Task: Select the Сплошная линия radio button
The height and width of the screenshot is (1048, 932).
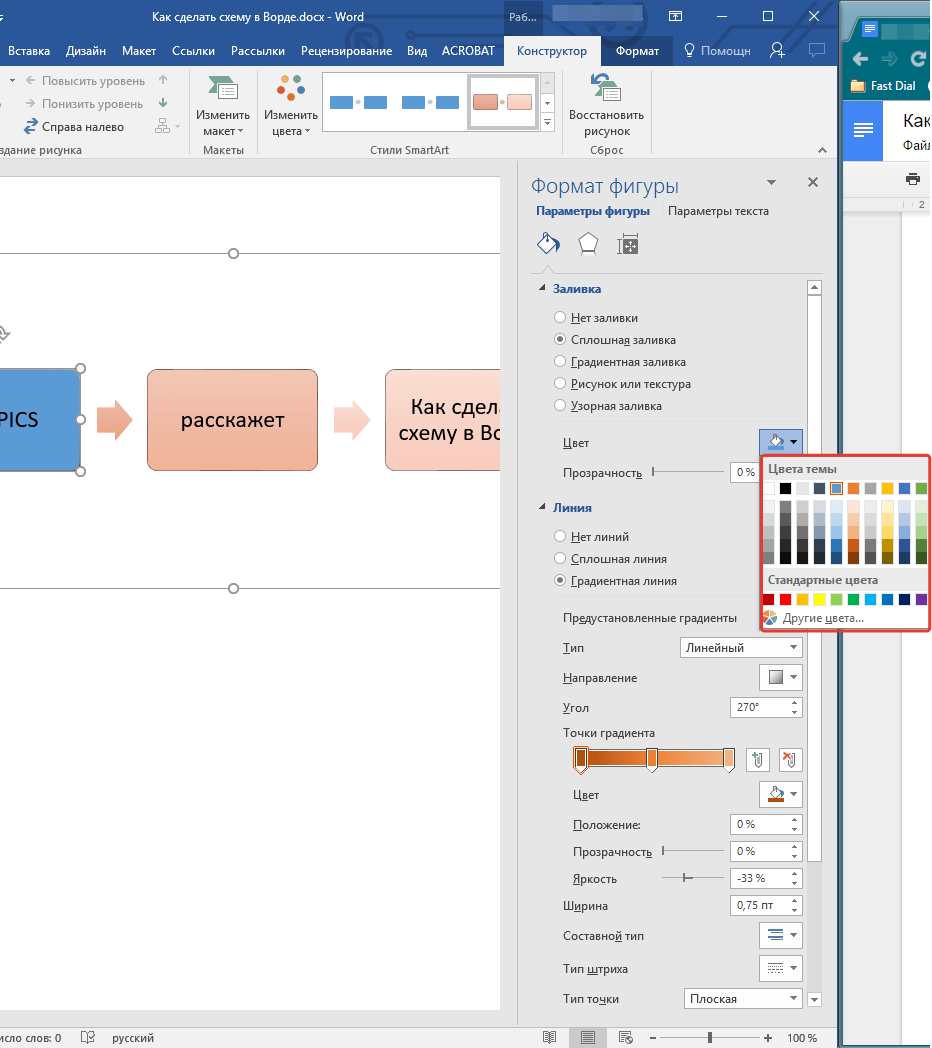Action: point(561,559)
